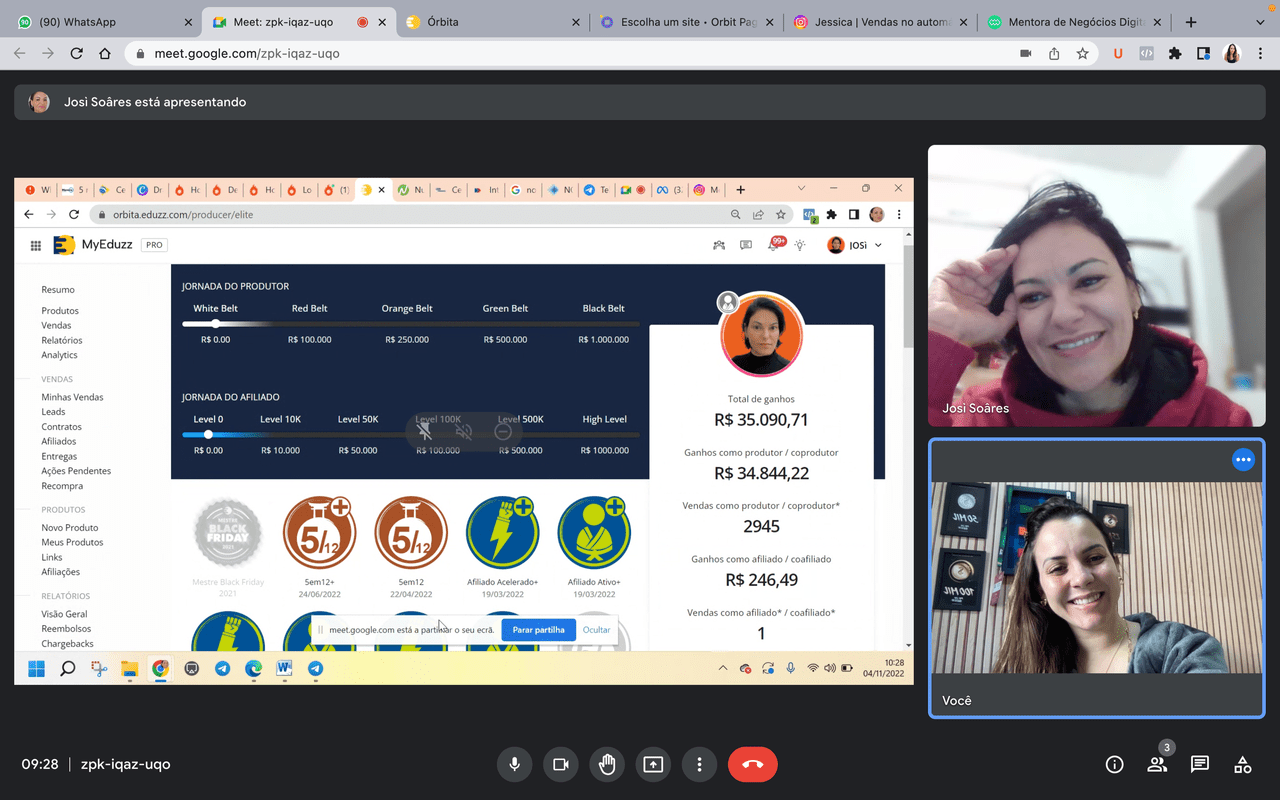
Task: Open the JOSi account dropdown
Action: 855,245
